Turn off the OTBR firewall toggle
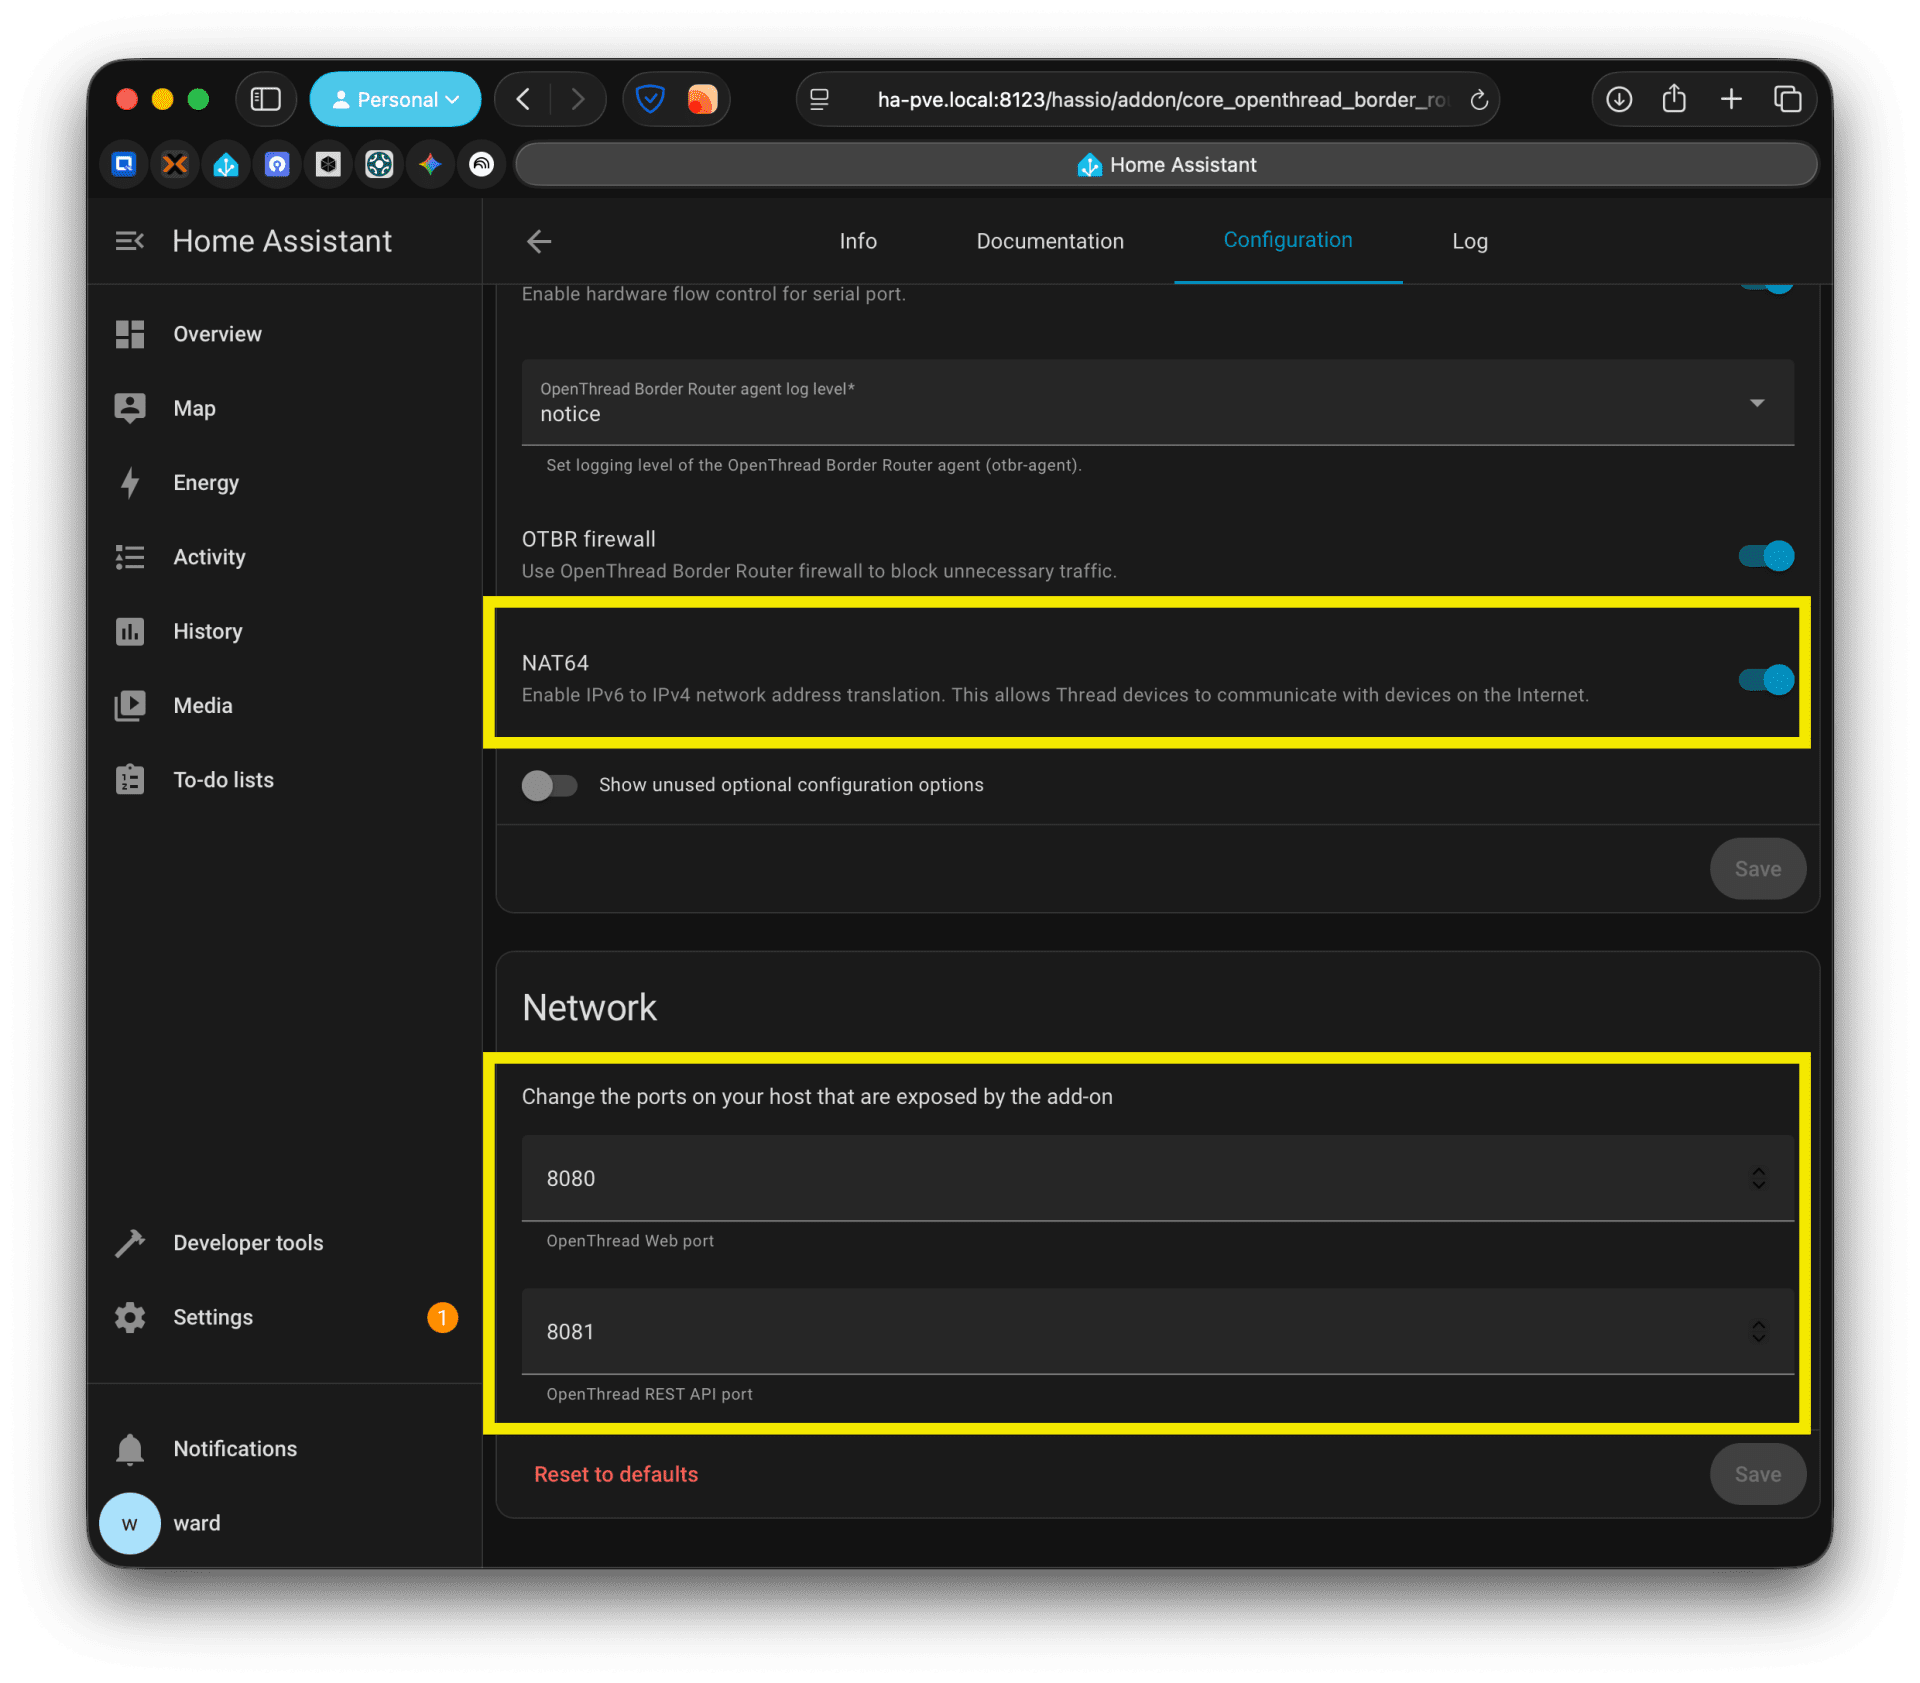Screen dimensions: 1920x1683 pyautogui.click(x=1764, y=556)
